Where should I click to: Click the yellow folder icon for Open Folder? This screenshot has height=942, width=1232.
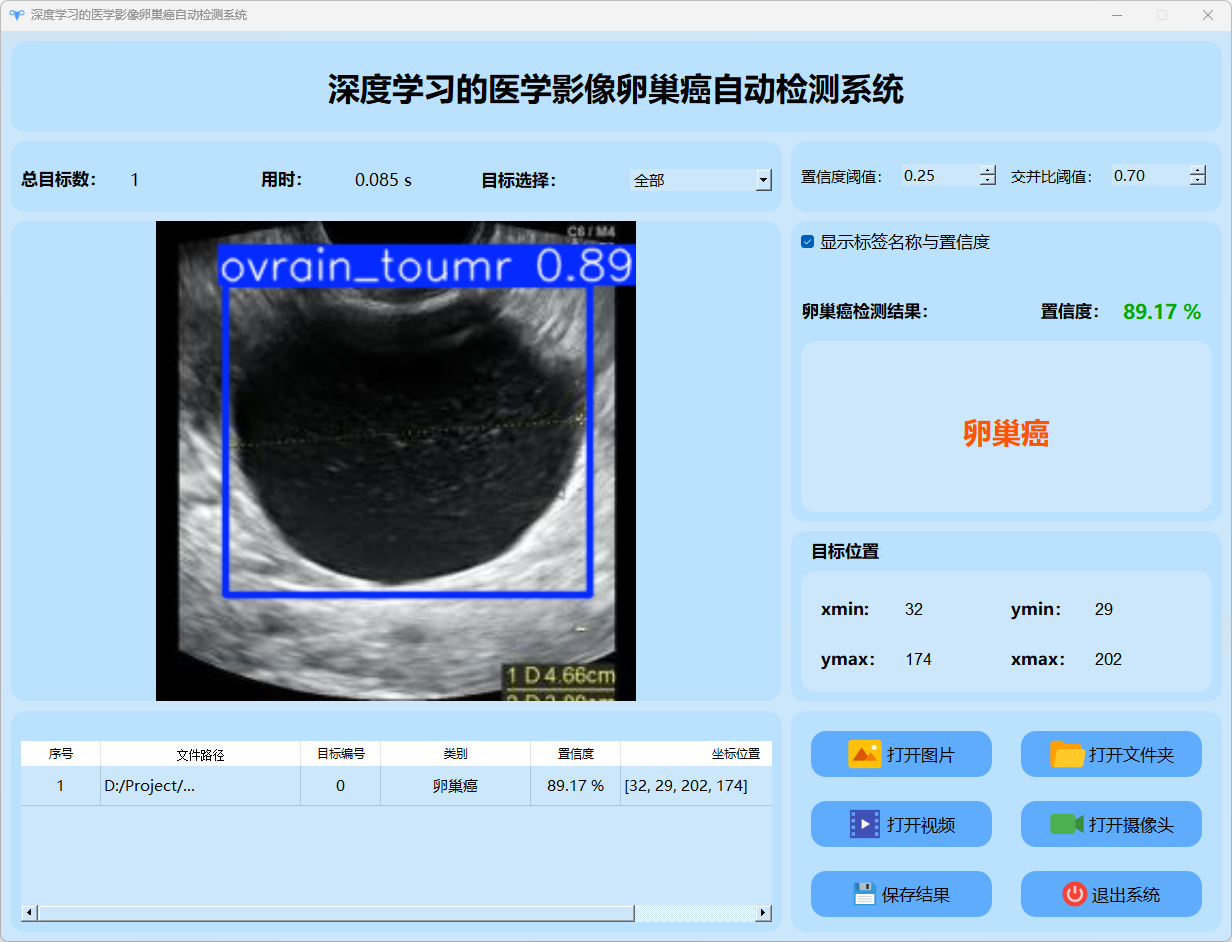[1067, 754]
